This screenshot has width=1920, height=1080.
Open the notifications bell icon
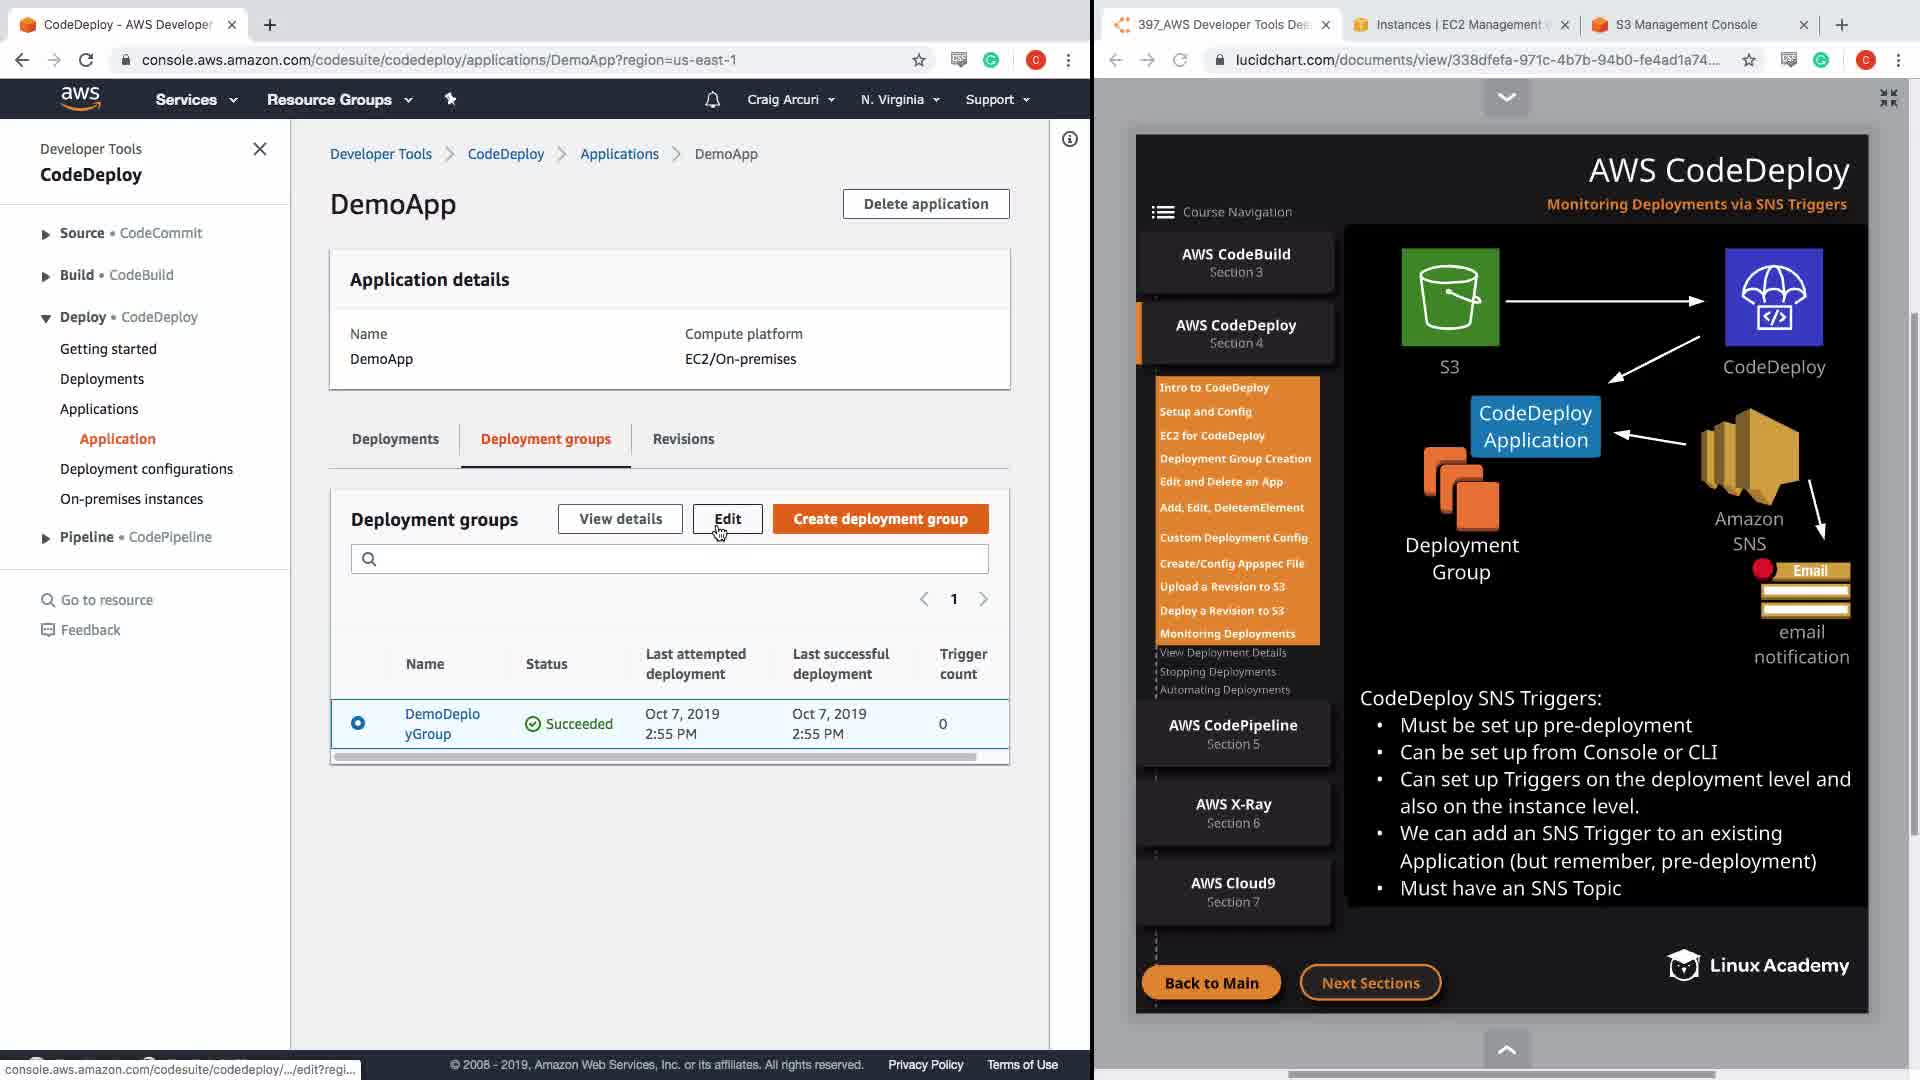pos(712,99)
